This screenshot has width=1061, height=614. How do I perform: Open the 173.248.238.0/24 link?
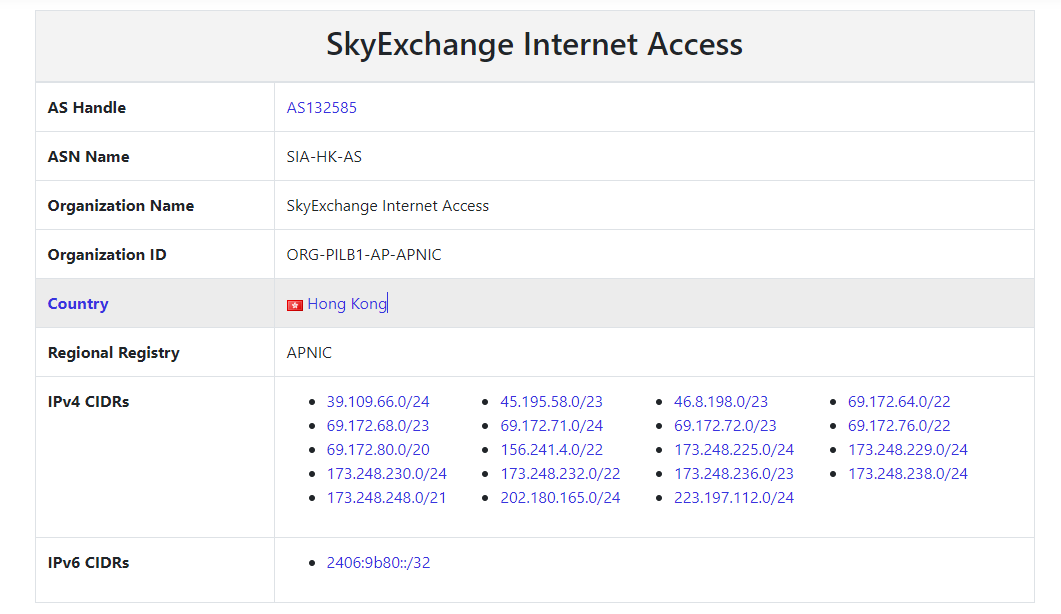[x=907, y=474]
